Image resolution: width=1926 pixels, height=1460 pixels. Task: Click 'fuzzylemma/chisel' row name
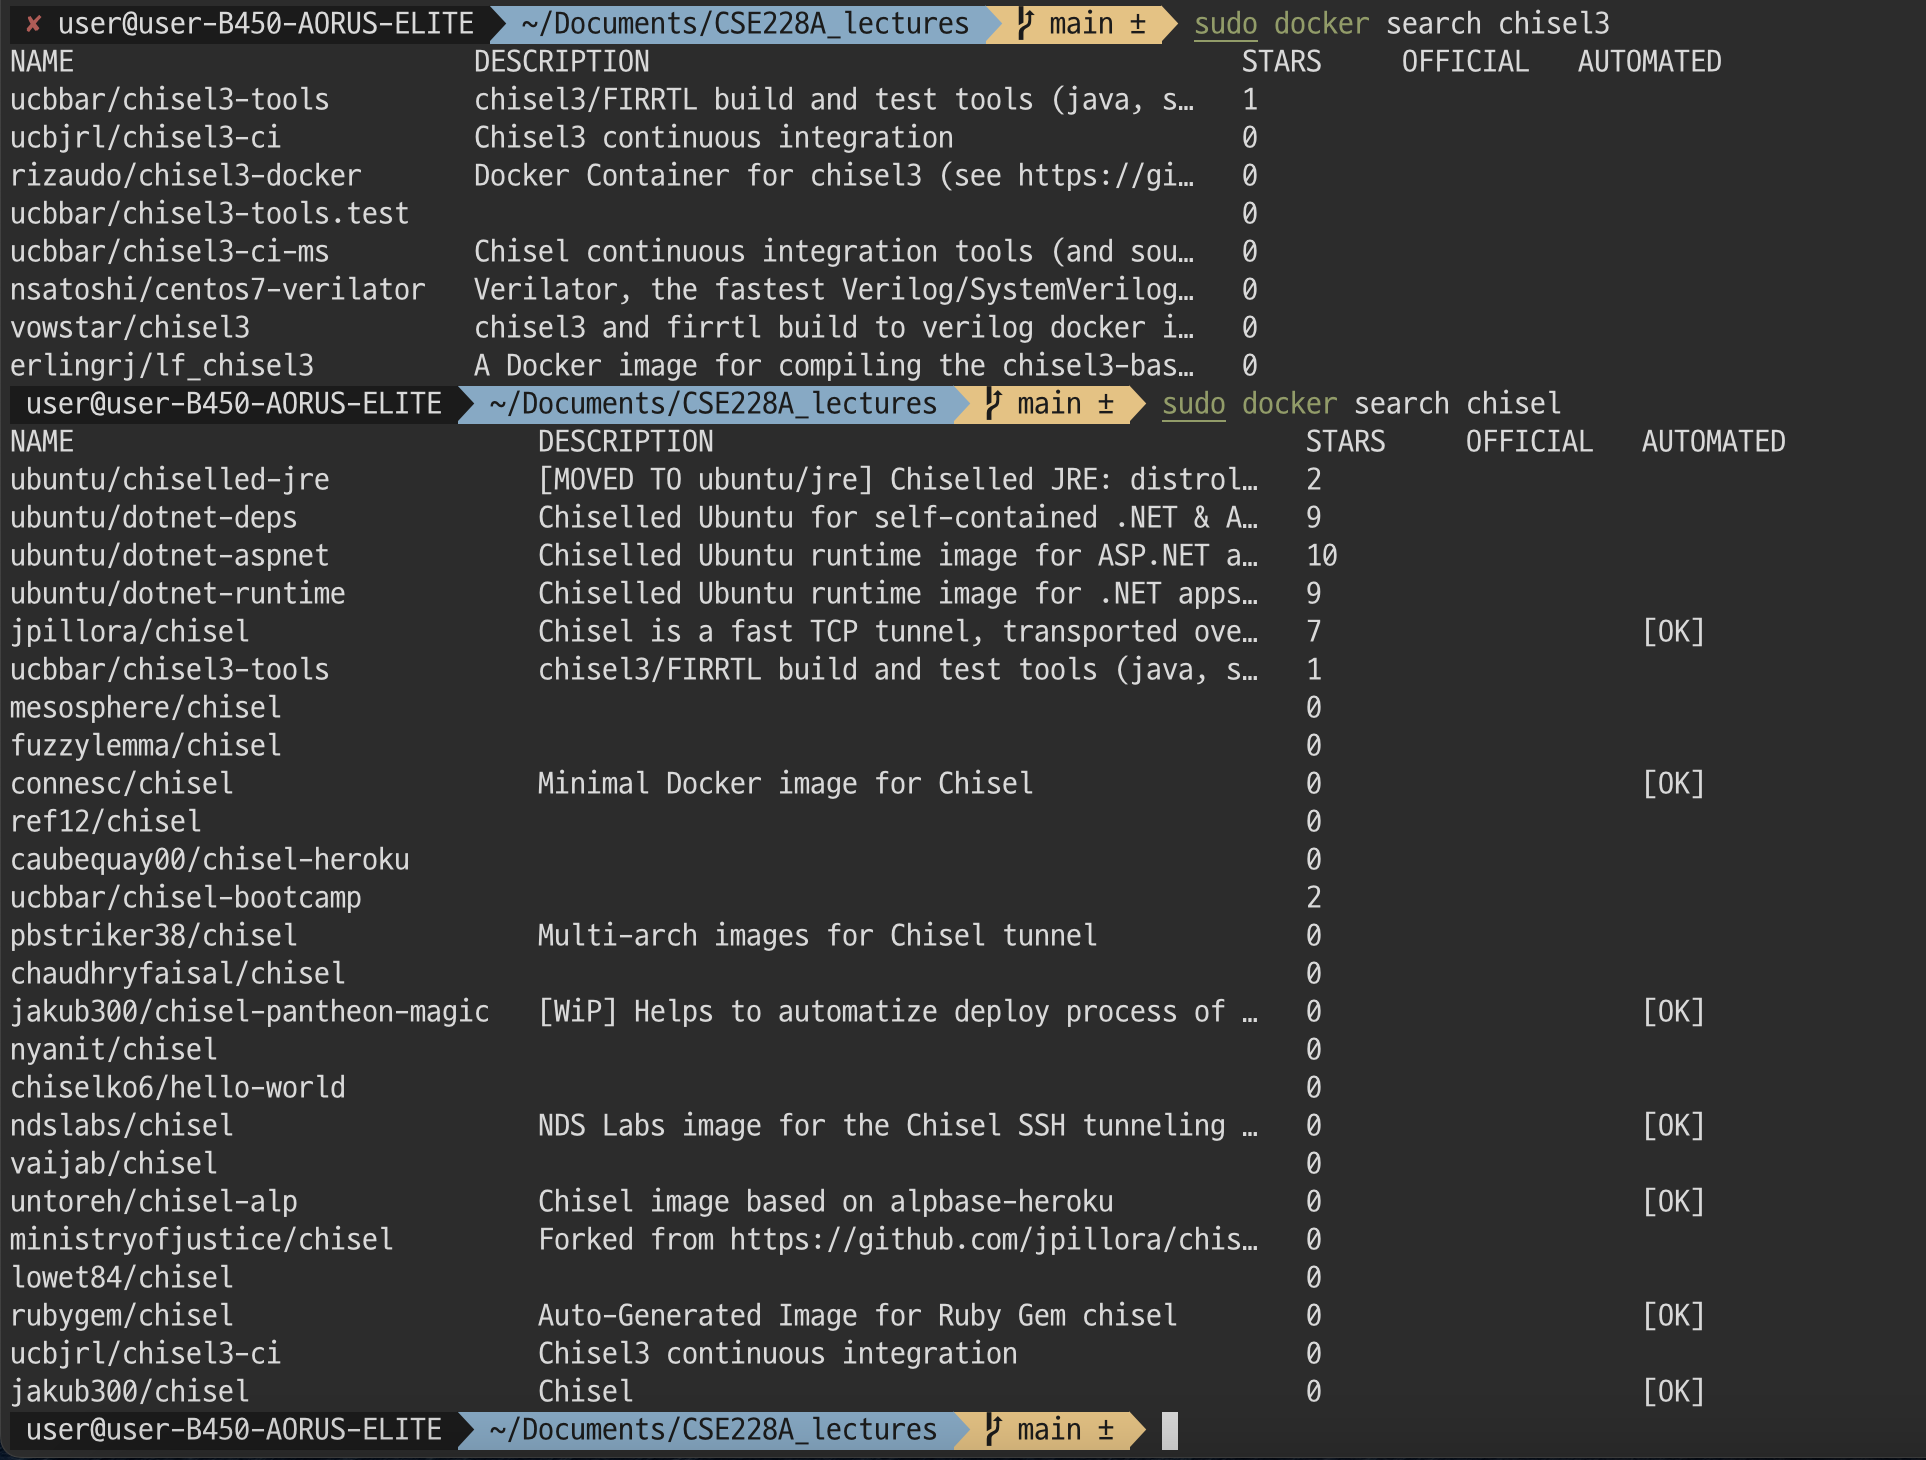click(146, 746)
